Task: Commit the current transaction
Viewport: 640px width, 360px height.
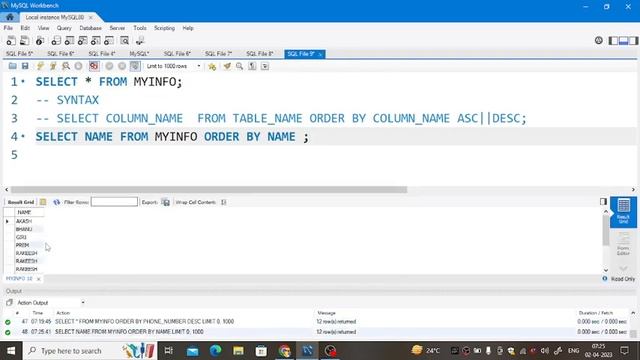Action: [x=109, y=66]
